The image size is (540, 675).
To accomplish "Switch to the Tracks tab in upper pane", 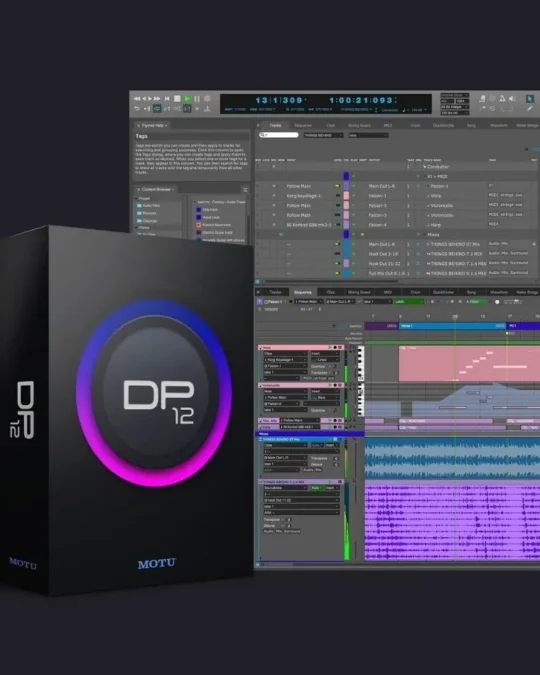I will 275,125.
